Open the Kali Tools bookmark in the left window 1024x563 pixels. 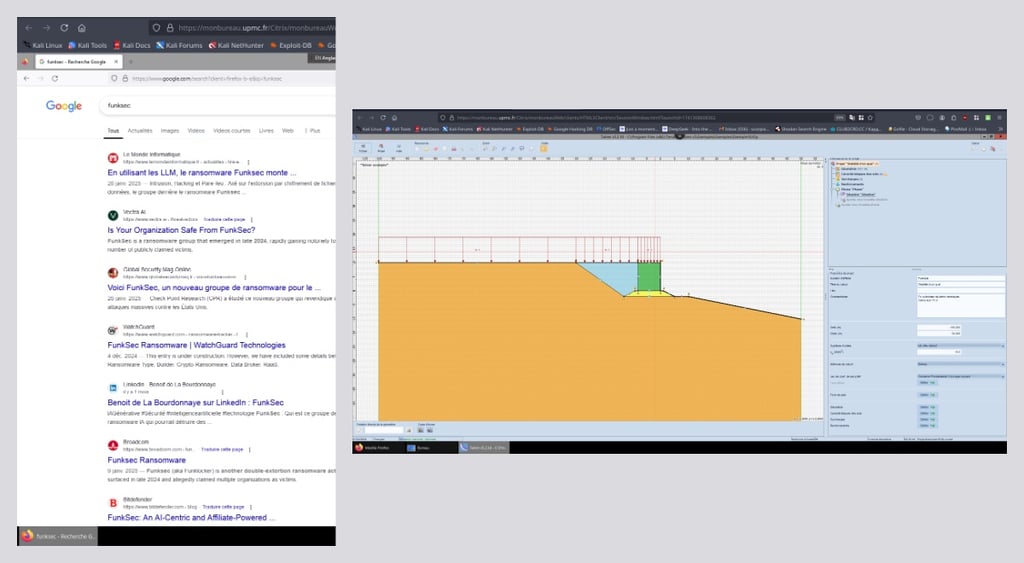(x=88, y=46)
